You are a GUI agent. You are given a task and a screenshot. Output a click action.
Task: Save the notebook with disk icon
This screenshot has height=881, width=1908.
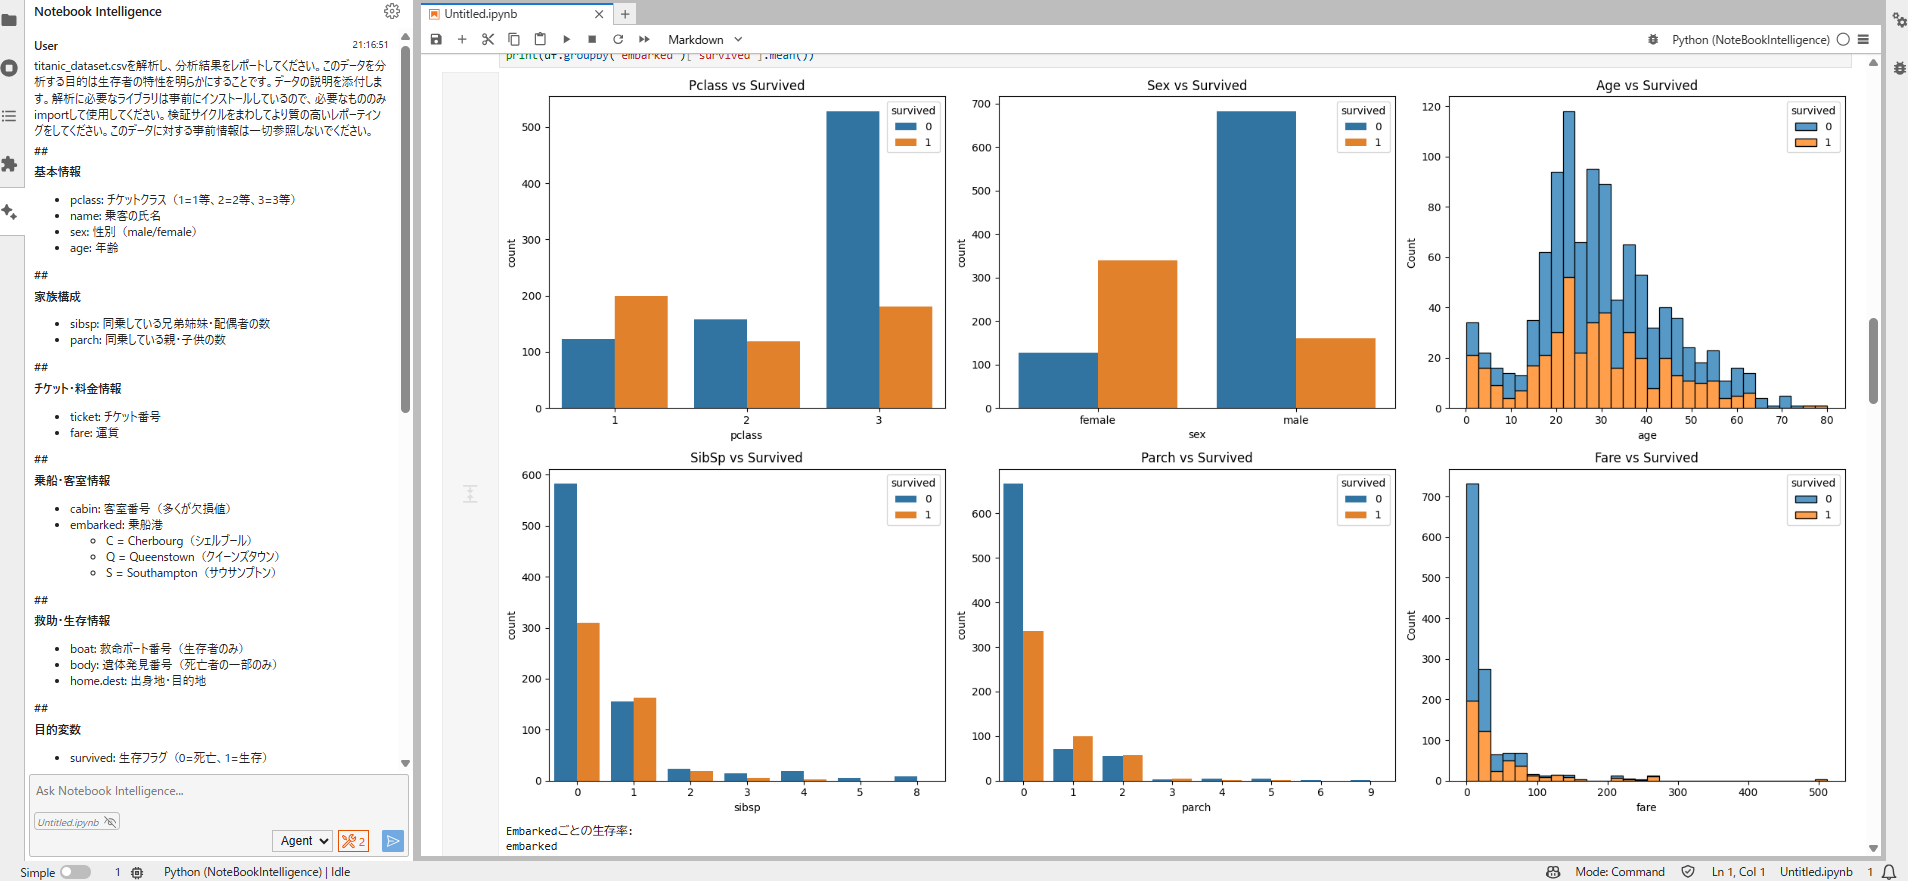(436, 39)
